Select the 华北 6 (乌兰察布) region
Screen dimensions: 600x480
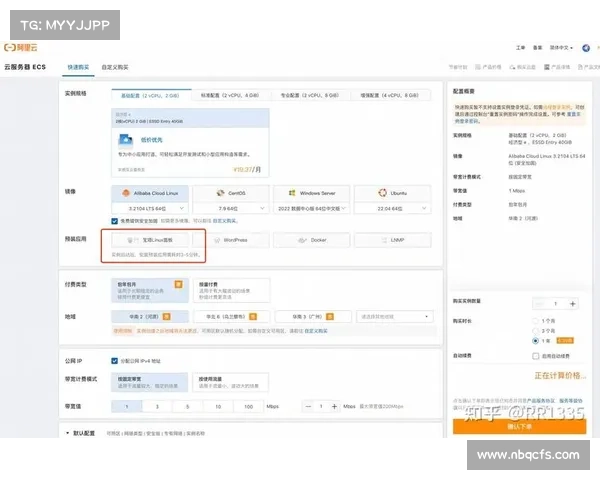click(231, 317)
